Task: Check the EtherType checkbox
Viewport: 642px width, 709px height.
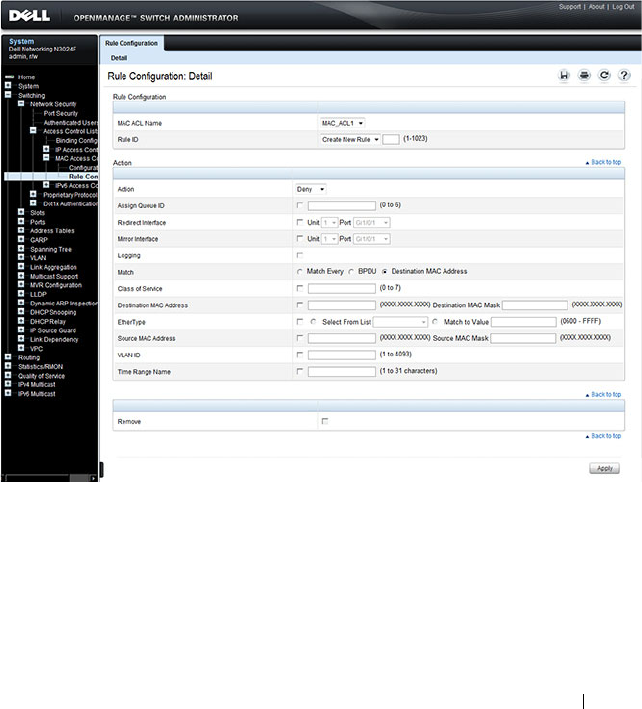Action: [x=299, y=321]
